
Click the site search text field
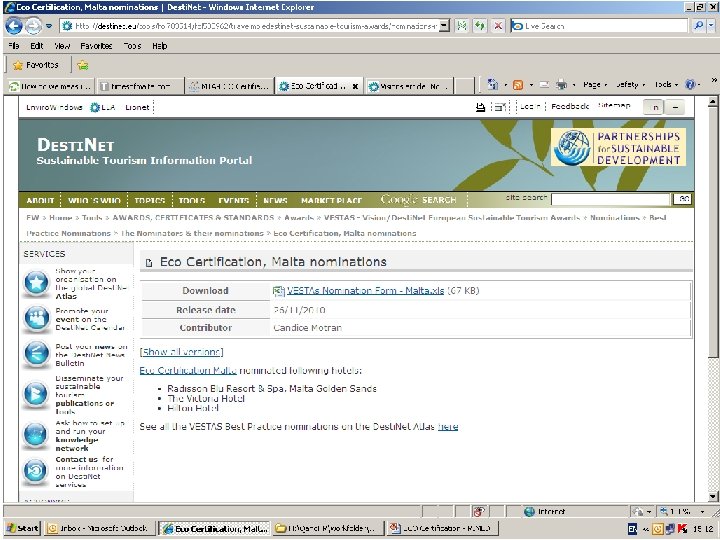[x=610, y=199]
